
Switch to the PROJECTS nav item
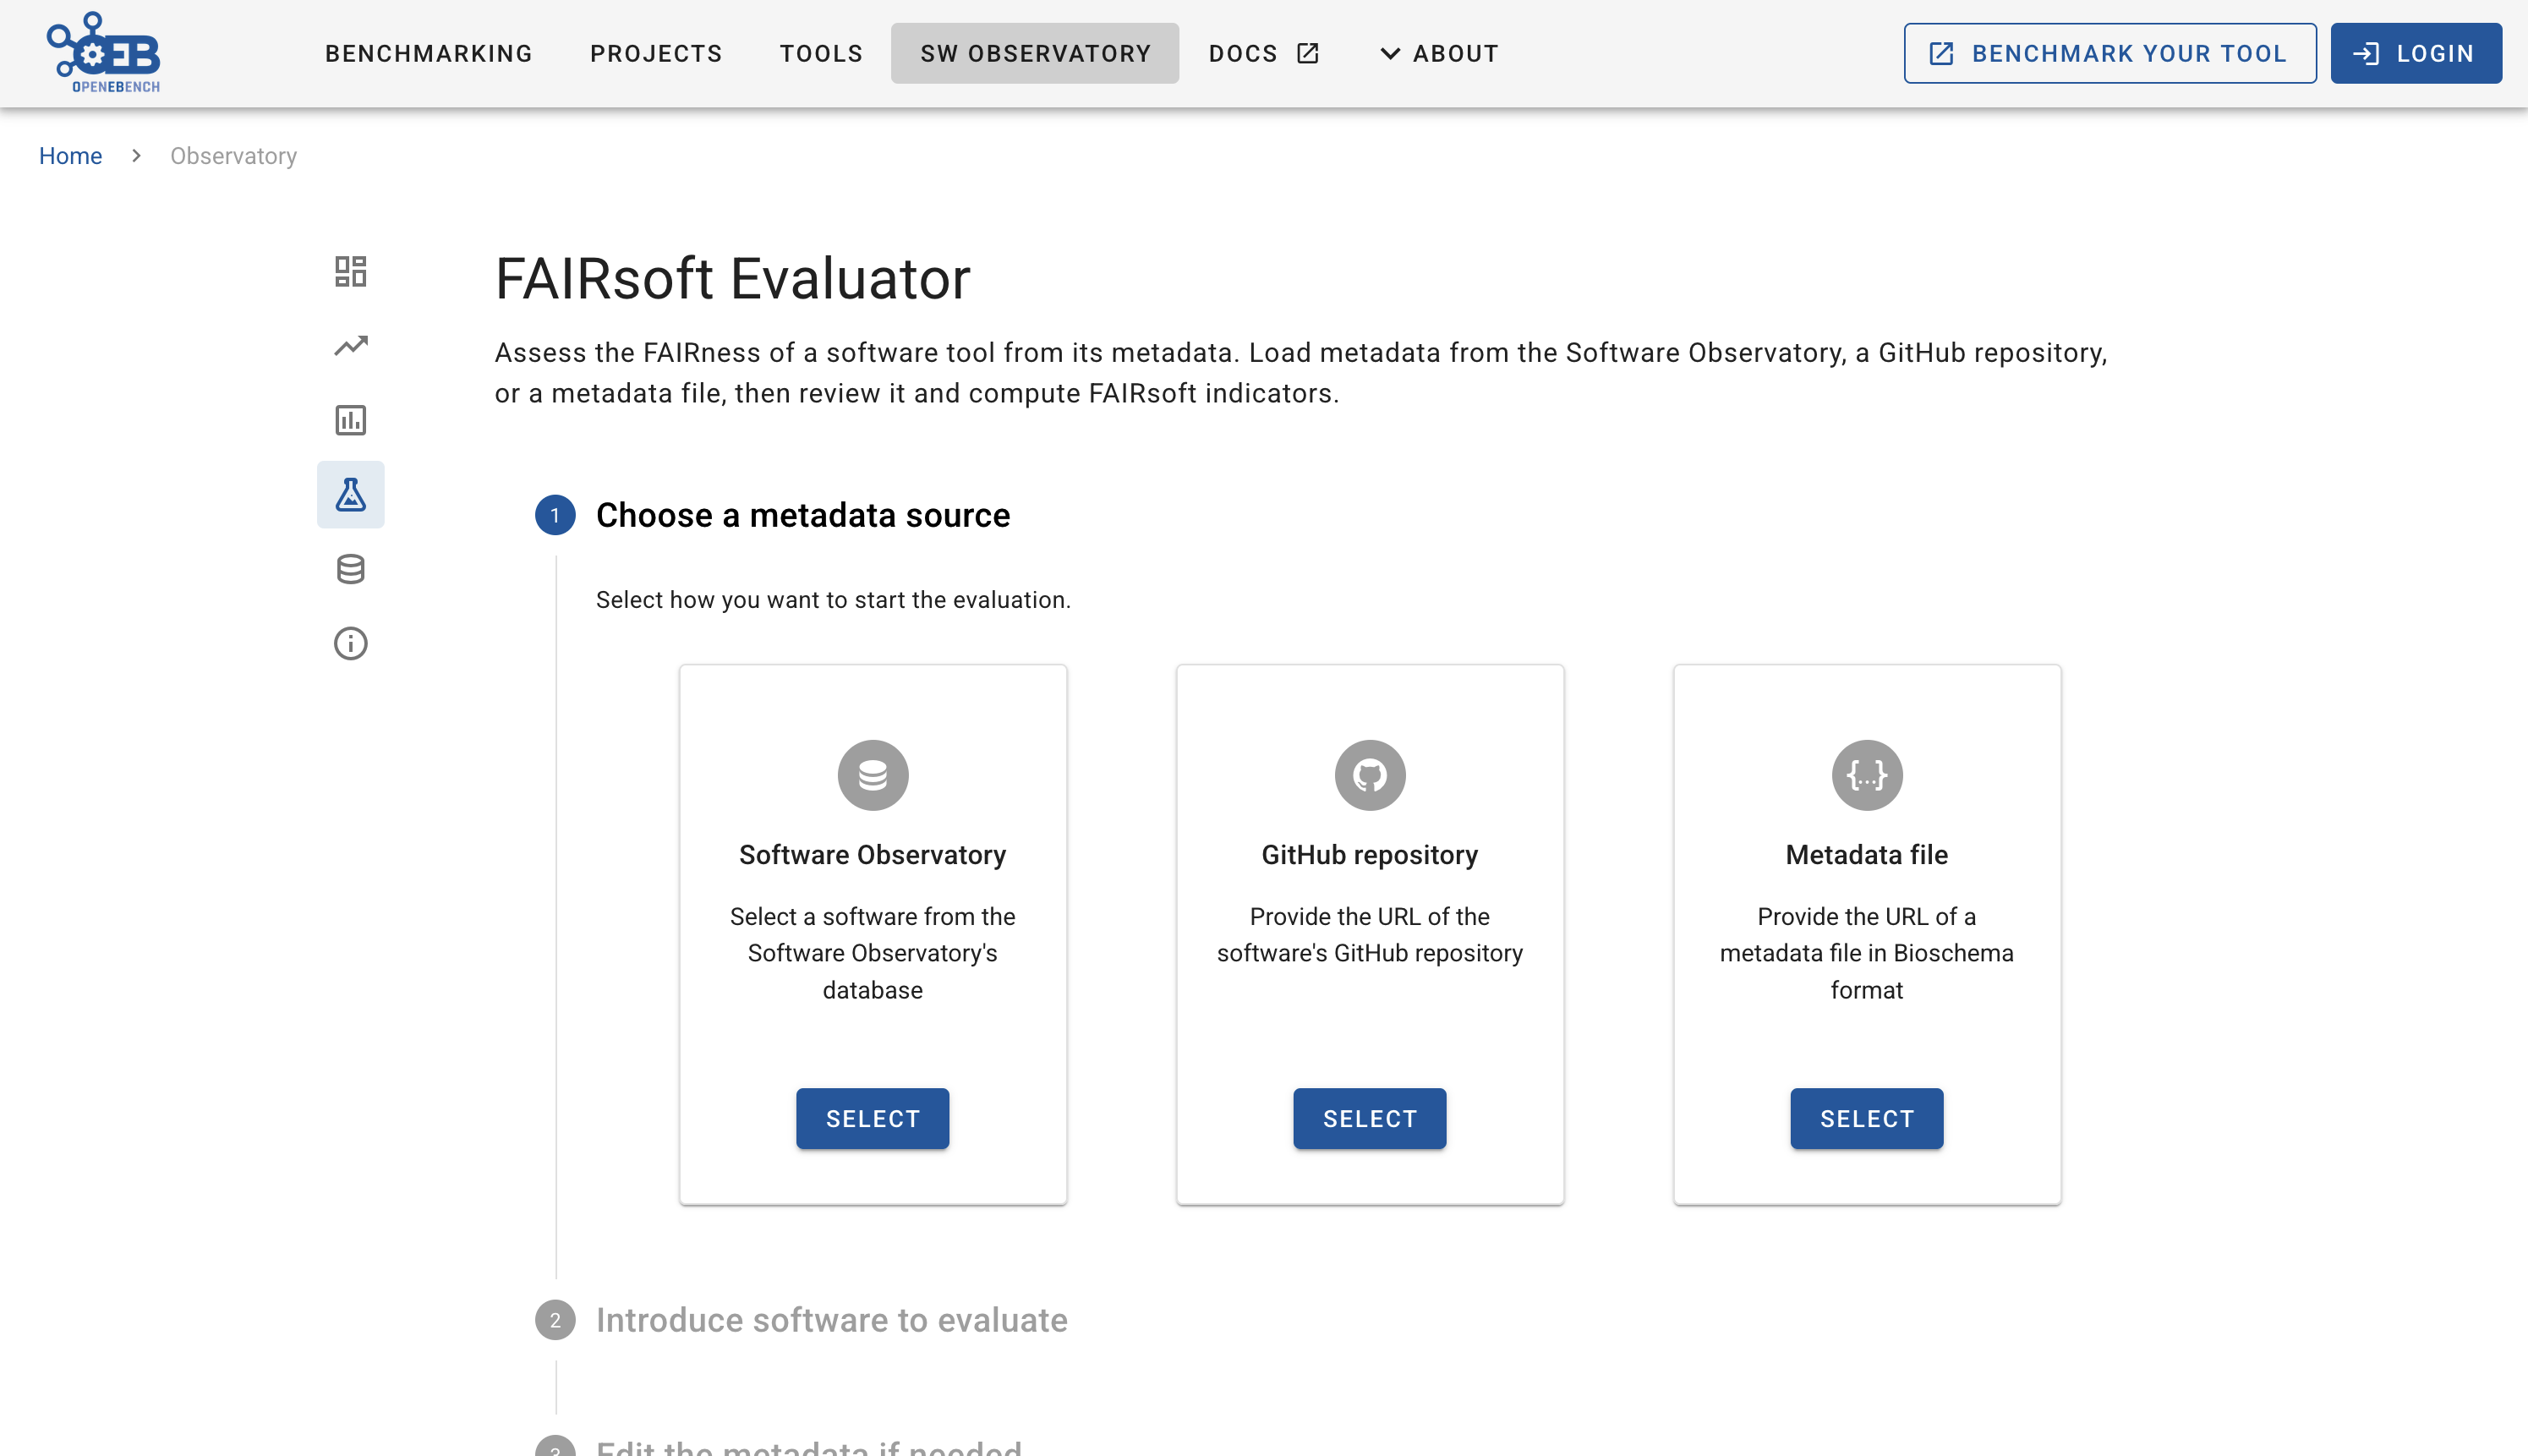point(656,53)
